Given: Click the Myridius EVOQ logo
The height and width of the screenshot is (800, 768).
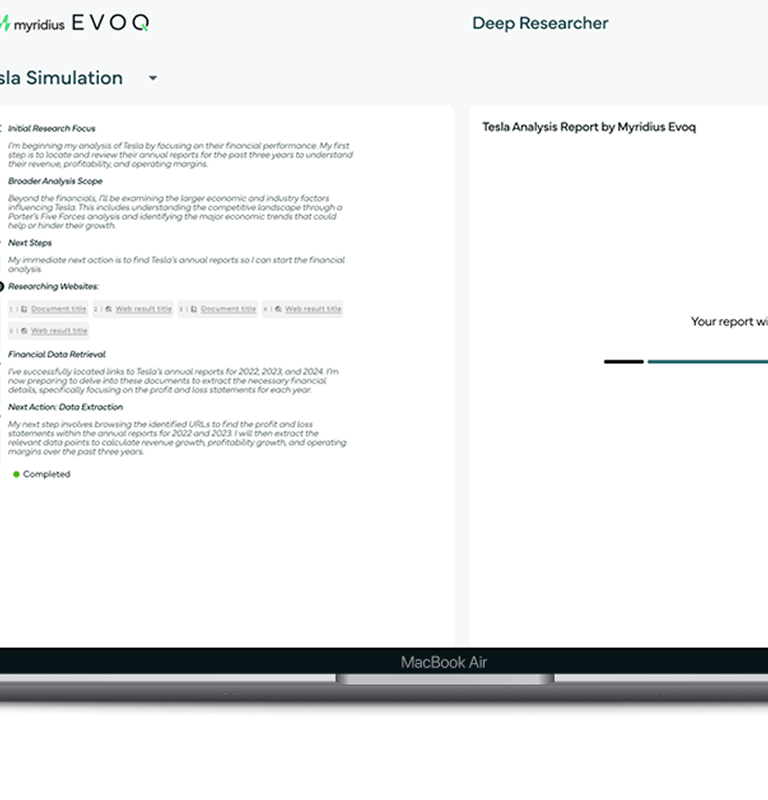Looking at the screenshot, I should (75, 23).
